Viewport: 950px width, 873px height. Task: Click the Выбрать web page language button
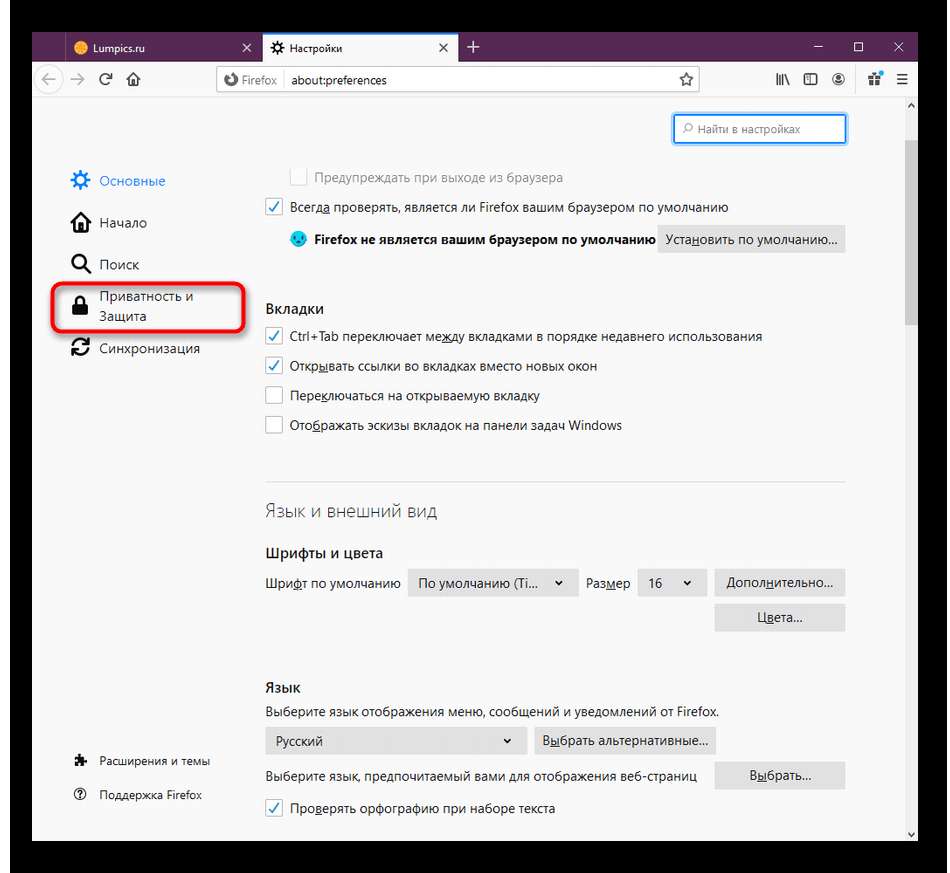(780, 775)
